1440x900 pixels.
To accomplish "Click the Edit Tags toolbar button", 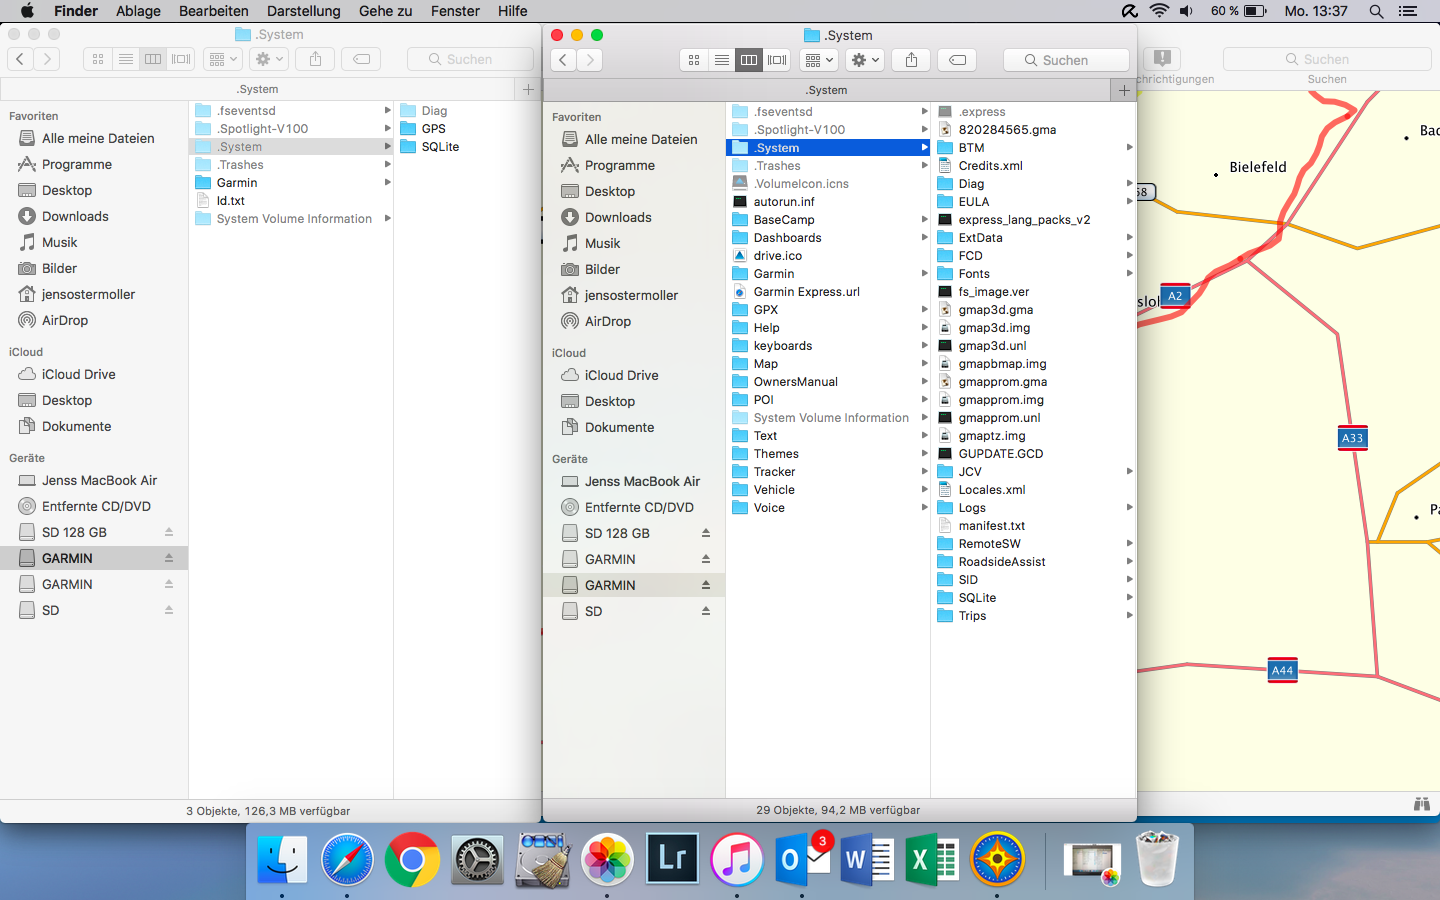I will coord(957,60).
